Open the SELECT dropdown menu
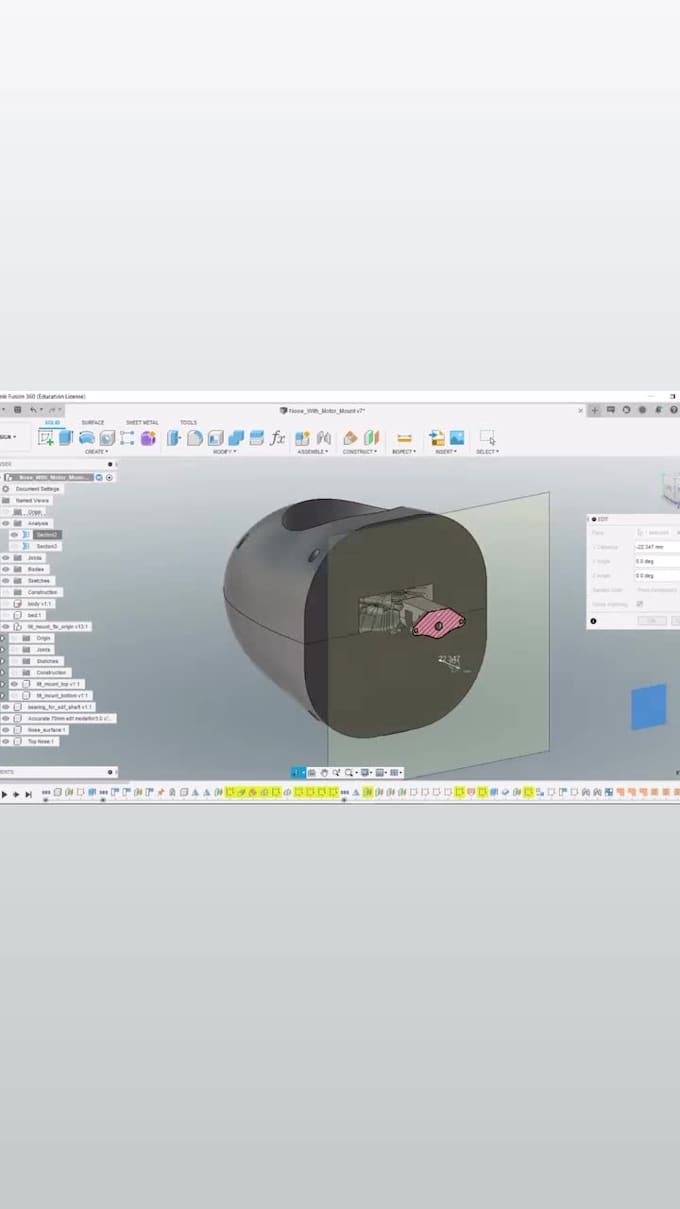Image resolution: width=680 pixels, height=1209 pixels. pyautogui.click(x=487, y=452)
